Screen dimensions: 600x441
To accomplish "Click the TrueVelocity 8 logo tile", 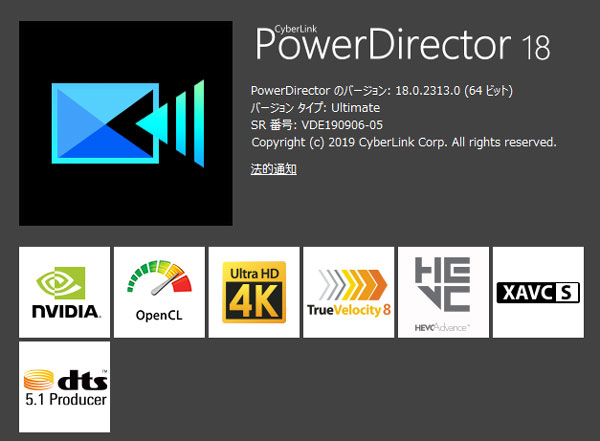I will click(349, 292).
